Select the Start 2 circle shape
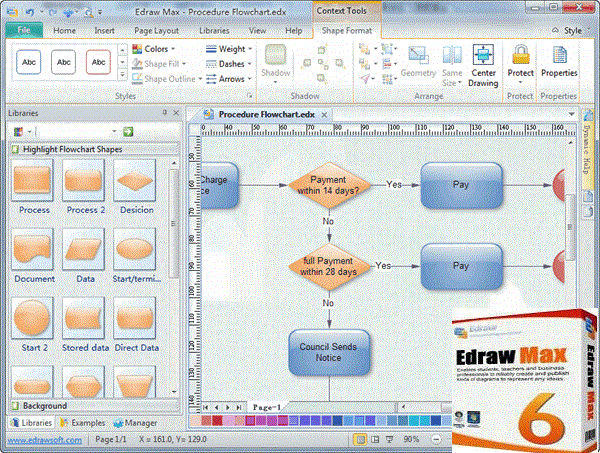 point(33,318)
